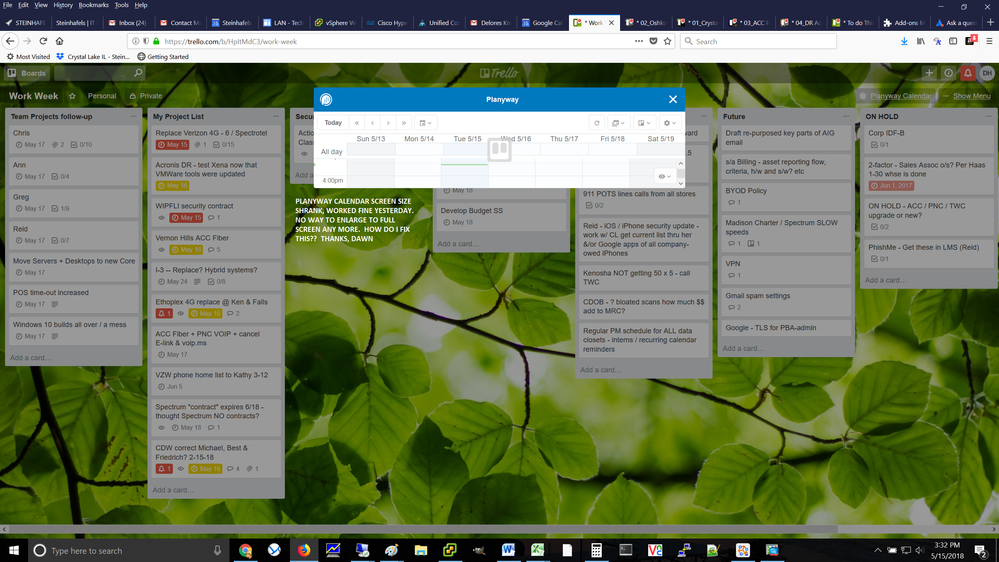Click board horizontal scrollbar
The height and width of the screenshot is (562, 999).
coord(422,530)
